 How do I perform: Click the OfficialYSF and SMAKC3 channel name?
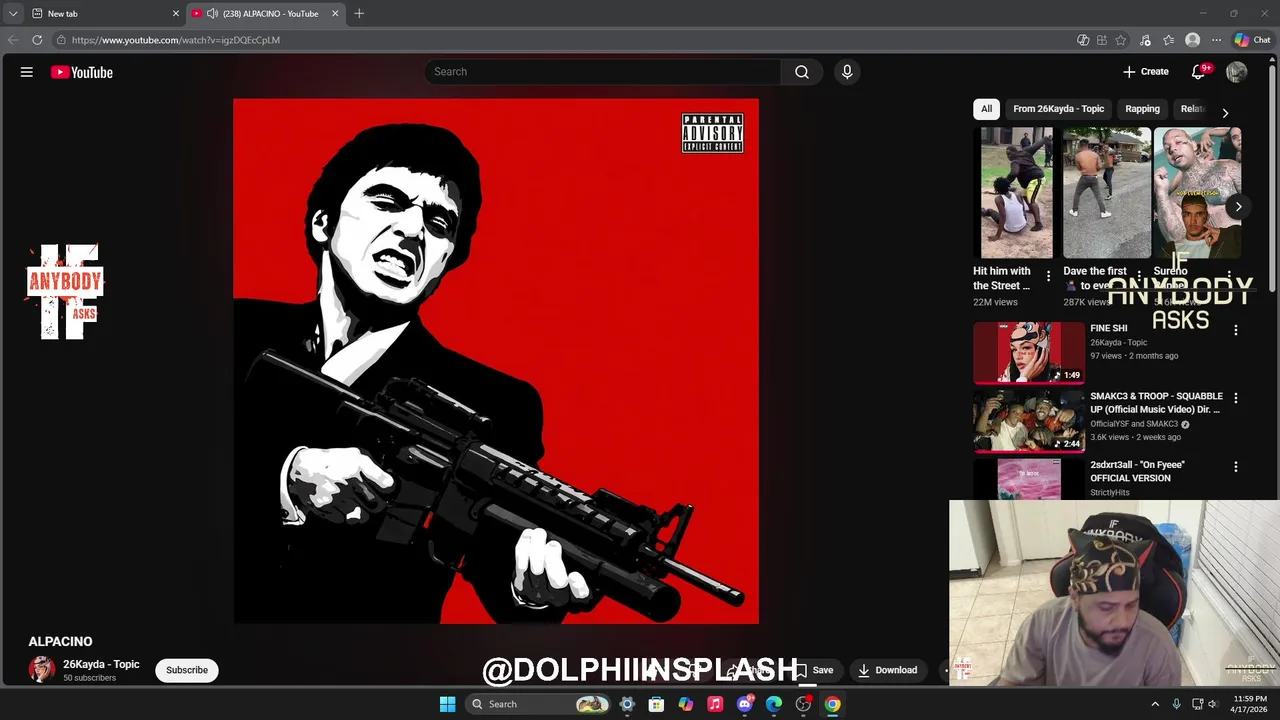(1134, 424)
